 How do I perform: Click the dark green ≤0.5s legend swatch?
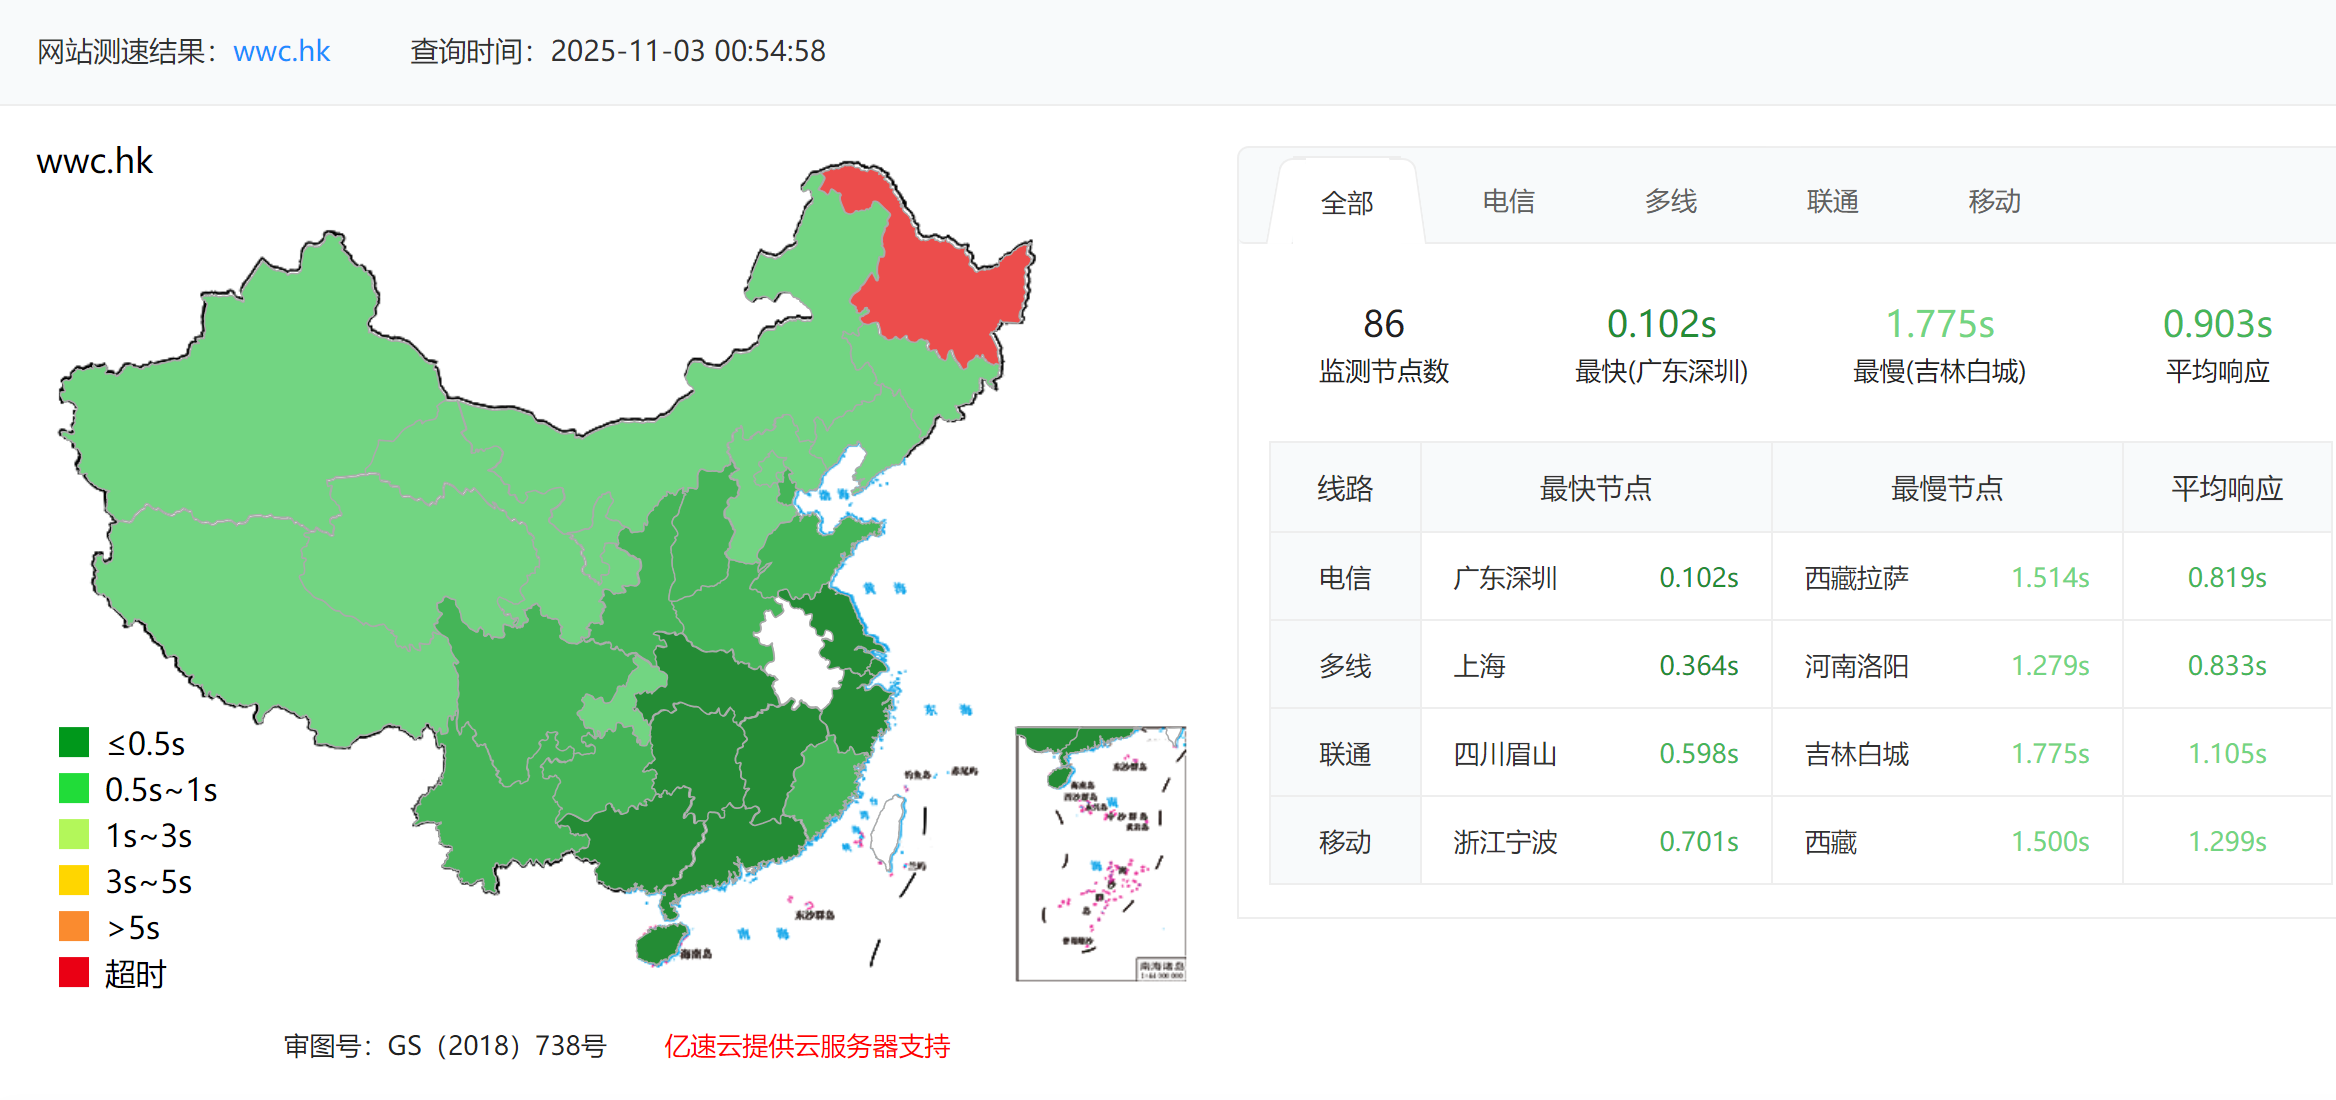[73, 742]
